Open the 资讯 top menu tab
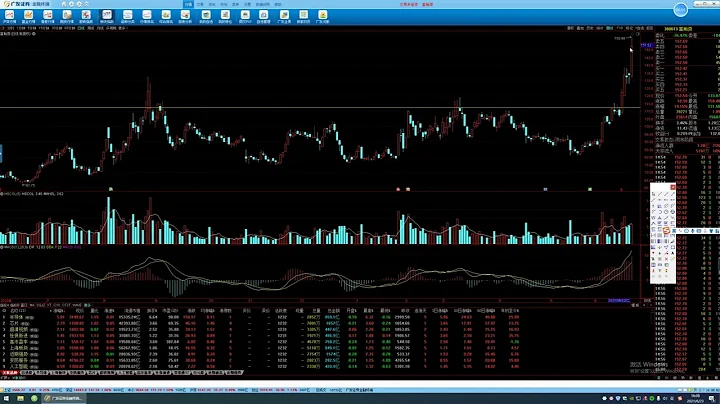The image size is (720, 404). pos(212,4)
